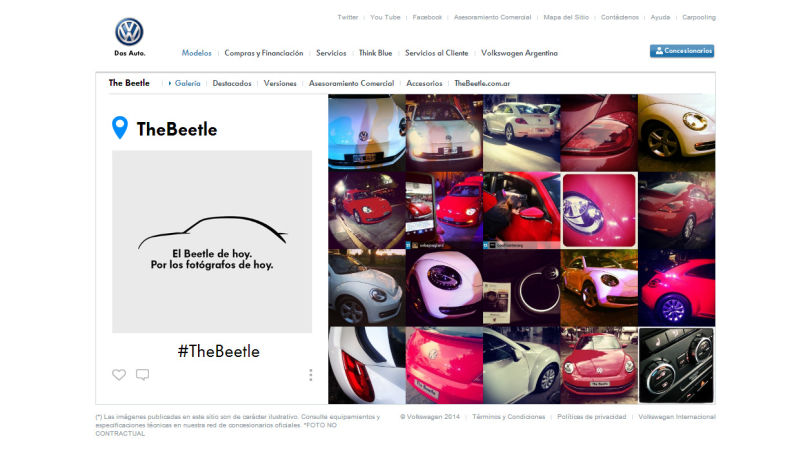The height and width of the screenshot is (457, 812).
Task: Open Términos y Condiciones footer link
Action: click(509, 417)
